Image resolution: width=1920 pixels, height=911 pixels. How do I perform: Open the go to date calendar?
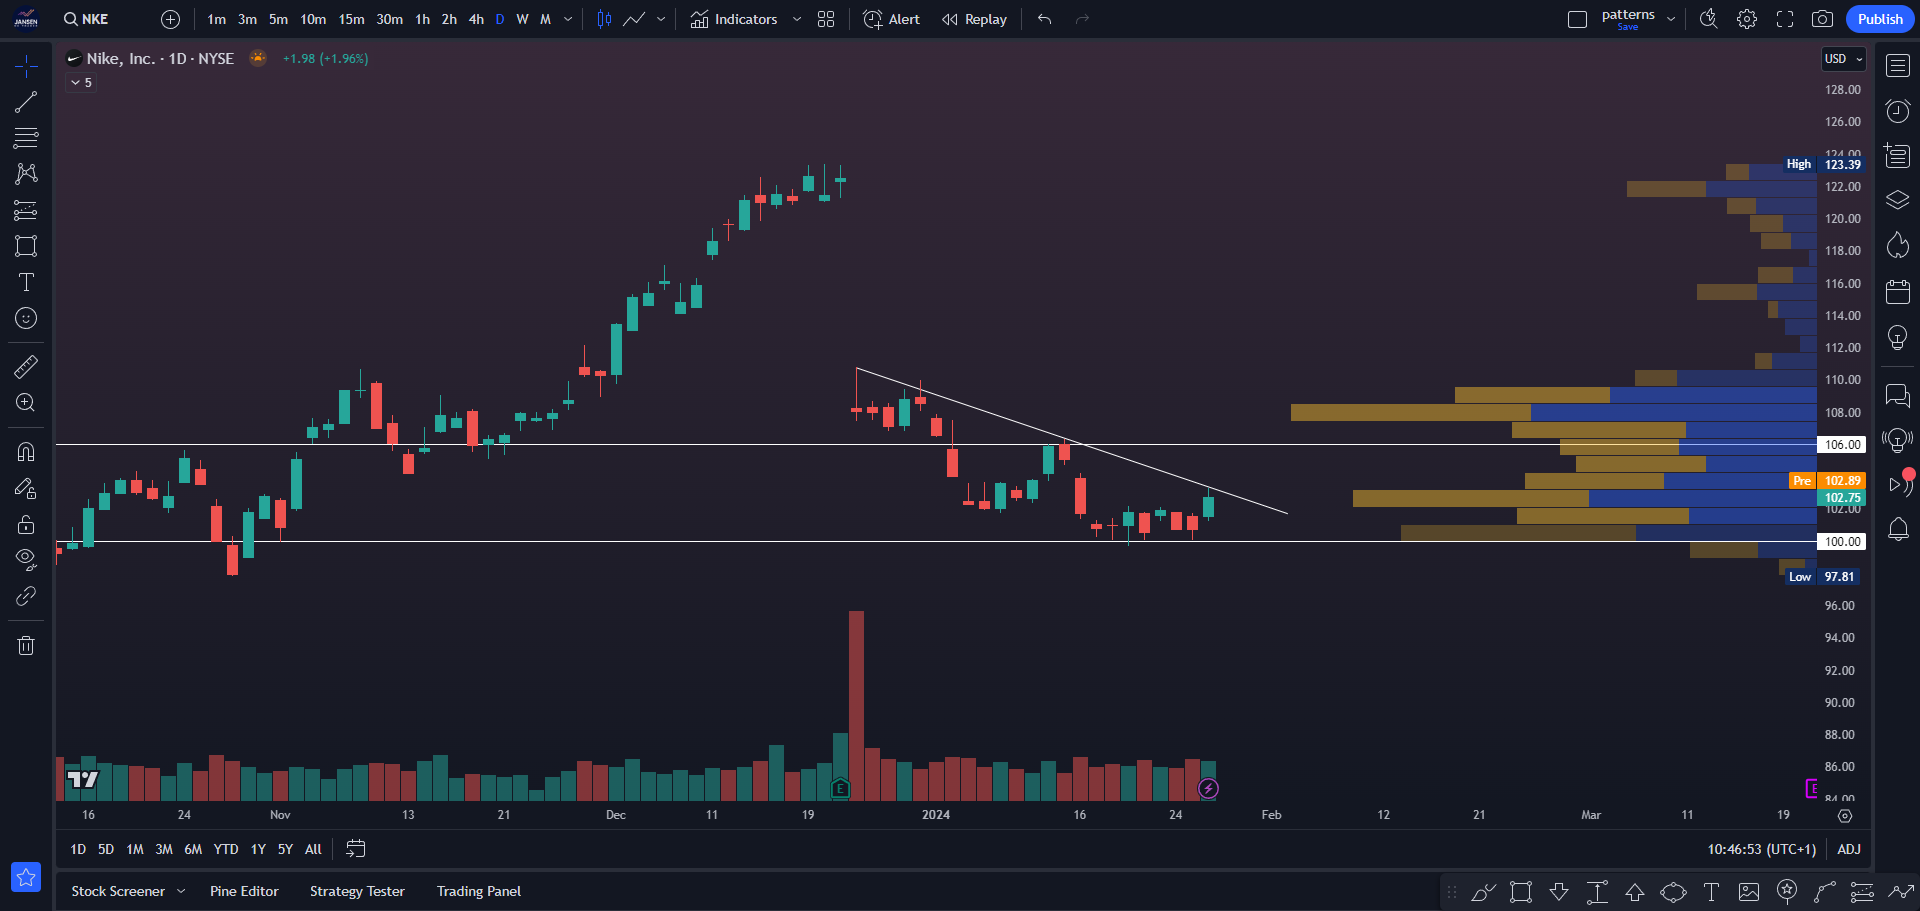click(x=356, y=849)
